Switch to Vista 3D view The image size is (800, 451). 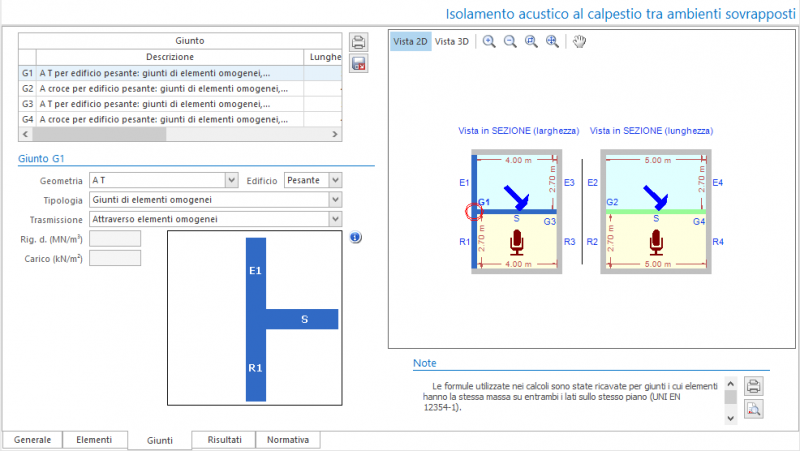[x=452, y=41]
